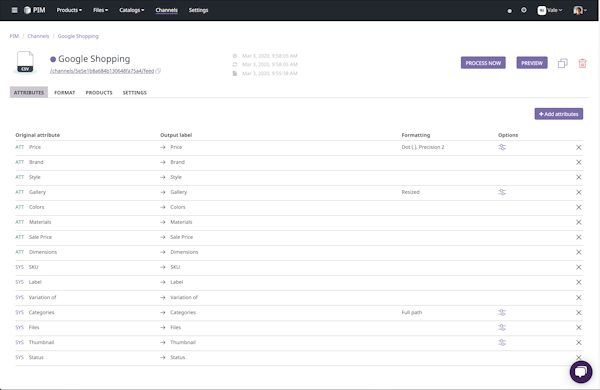600x390 pixels.
Task: Click the PROCESS NOW button
Action: coord(483,63)
